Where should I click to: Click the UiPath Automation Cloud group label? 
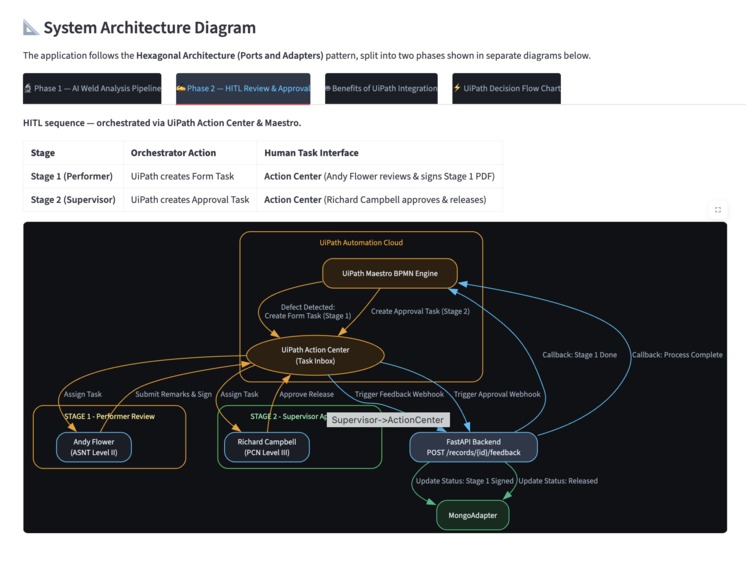[x=361, y=243]
